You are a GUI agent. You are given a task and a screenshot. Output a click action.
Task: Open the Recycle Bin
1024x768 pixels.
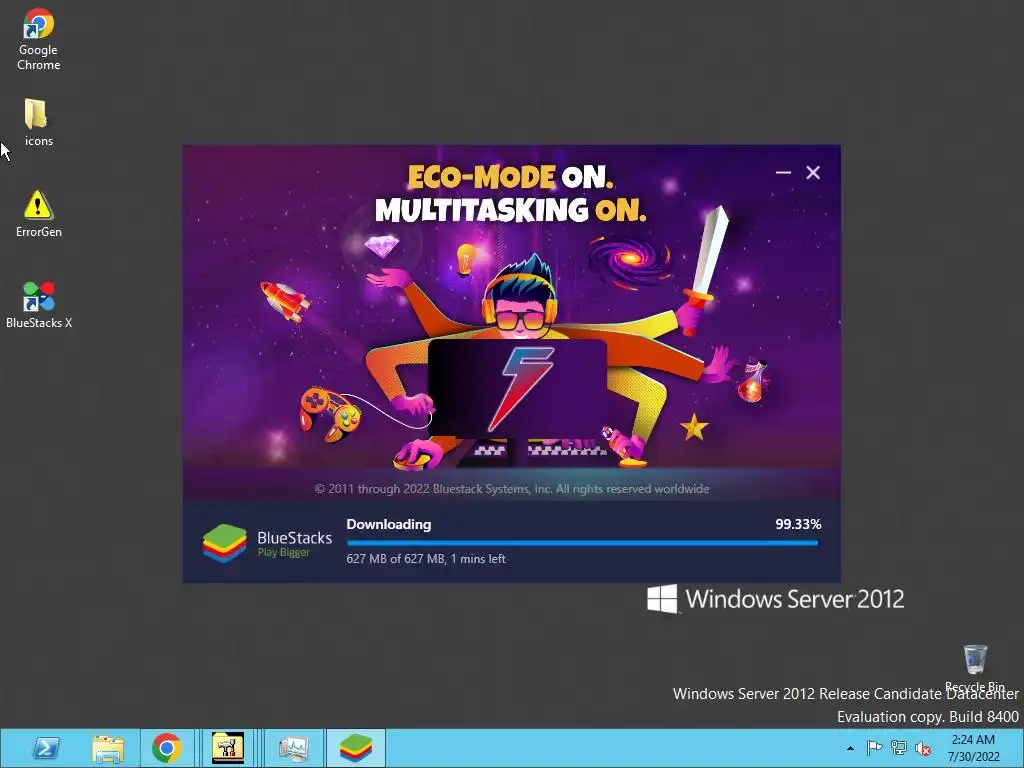point(974,668)
